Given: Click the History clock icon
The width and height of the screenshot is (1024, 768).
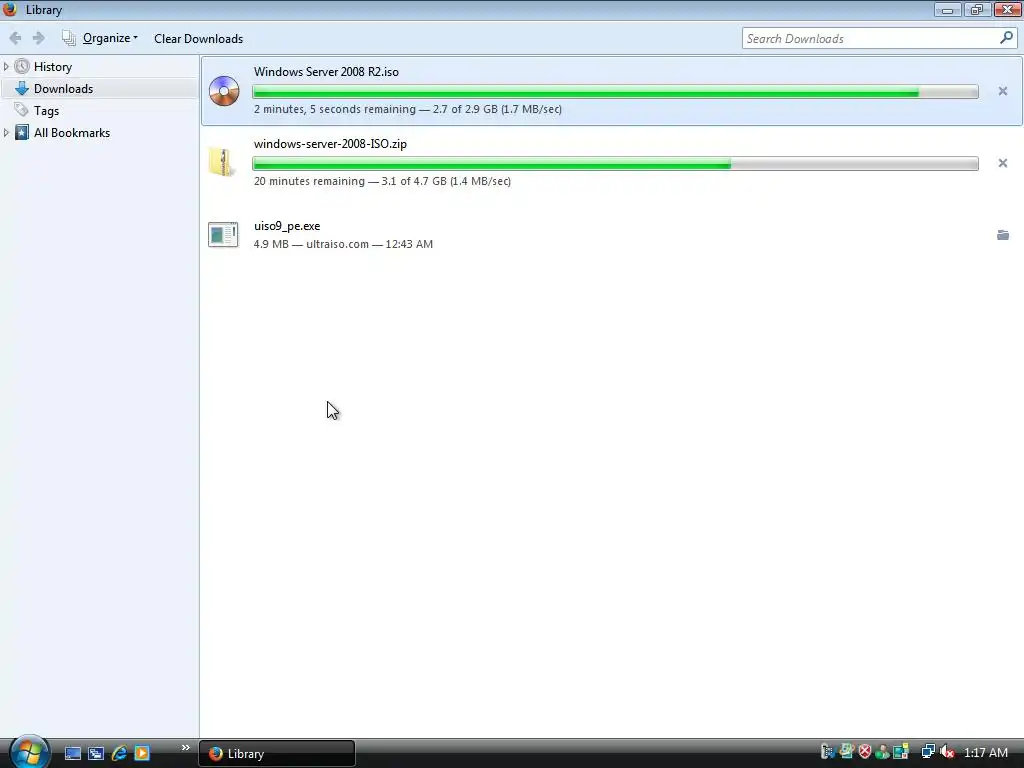Looking at the screenshot, I should (x=22, y=67).
